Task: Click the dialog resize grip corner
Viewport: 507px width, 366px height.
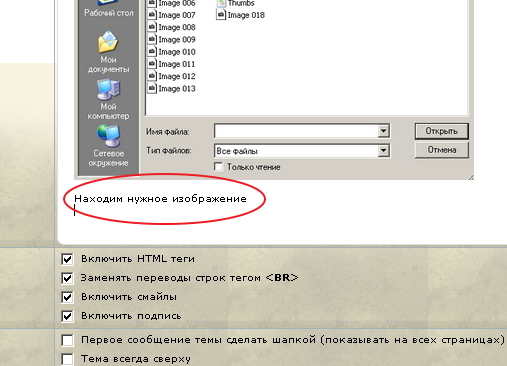Action: (x=470, y=177)
